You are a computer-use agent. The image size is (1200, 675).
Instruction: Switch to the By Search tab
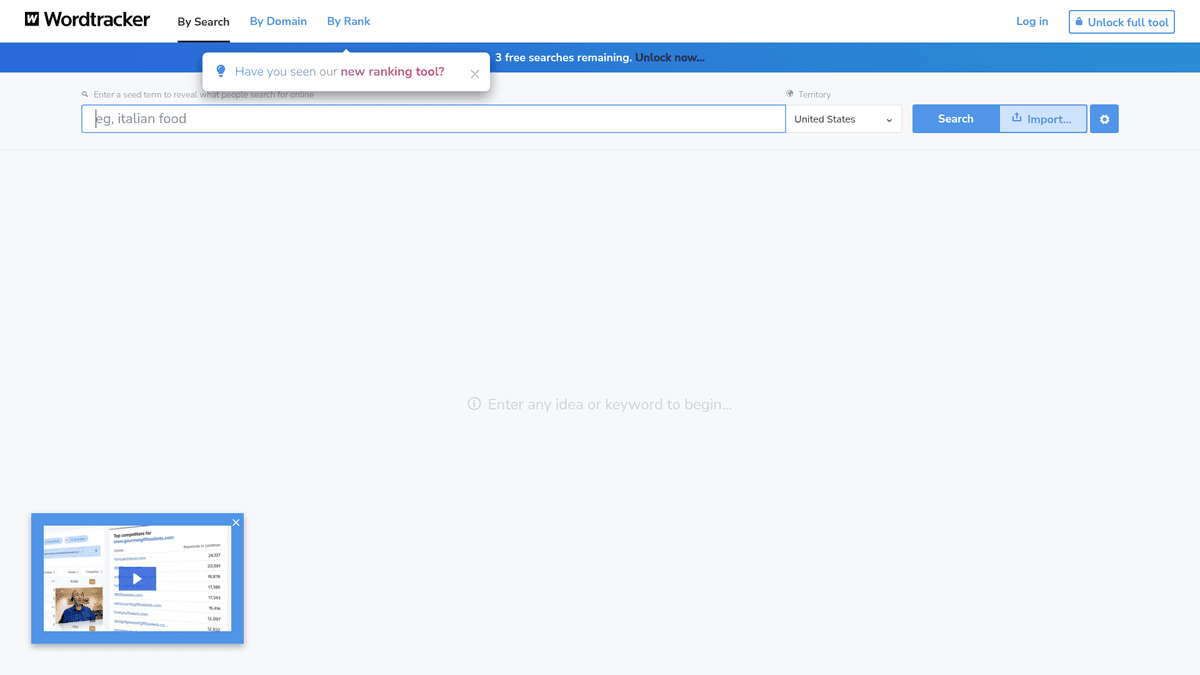point(204,21)
